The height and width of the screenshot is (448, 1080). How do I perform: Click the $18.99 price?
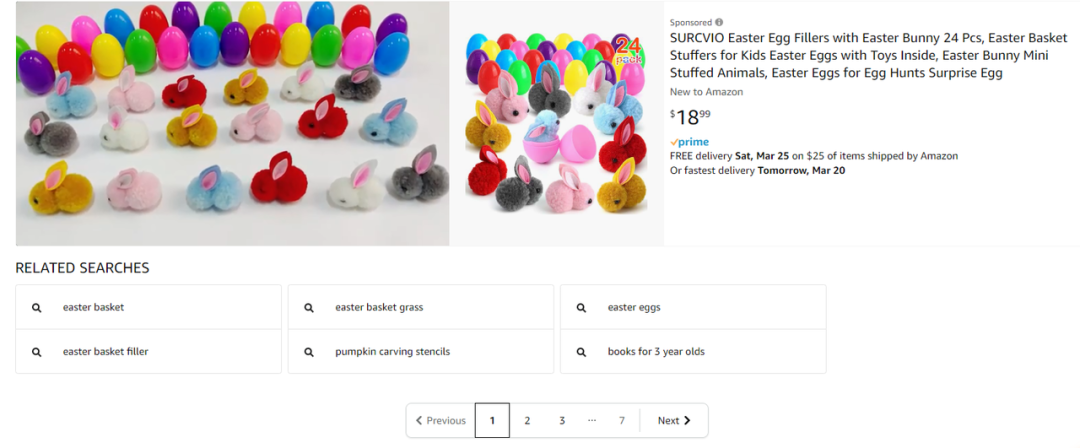(692, 116)
